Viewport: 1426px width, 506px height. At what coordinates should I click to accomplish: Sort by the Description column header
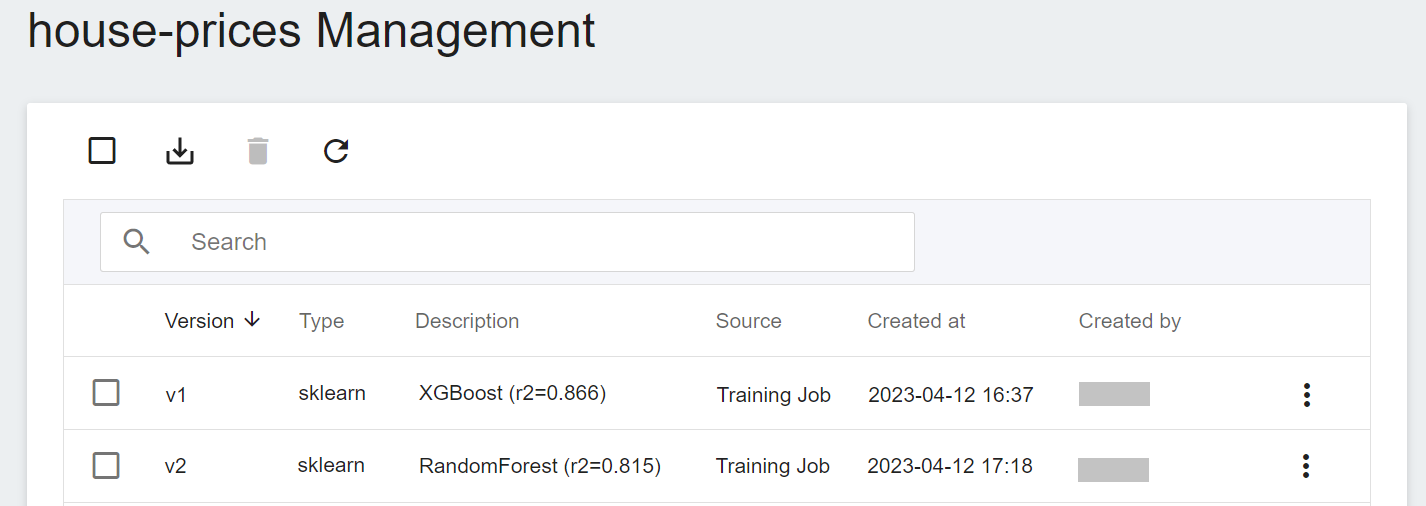point(467,321)
